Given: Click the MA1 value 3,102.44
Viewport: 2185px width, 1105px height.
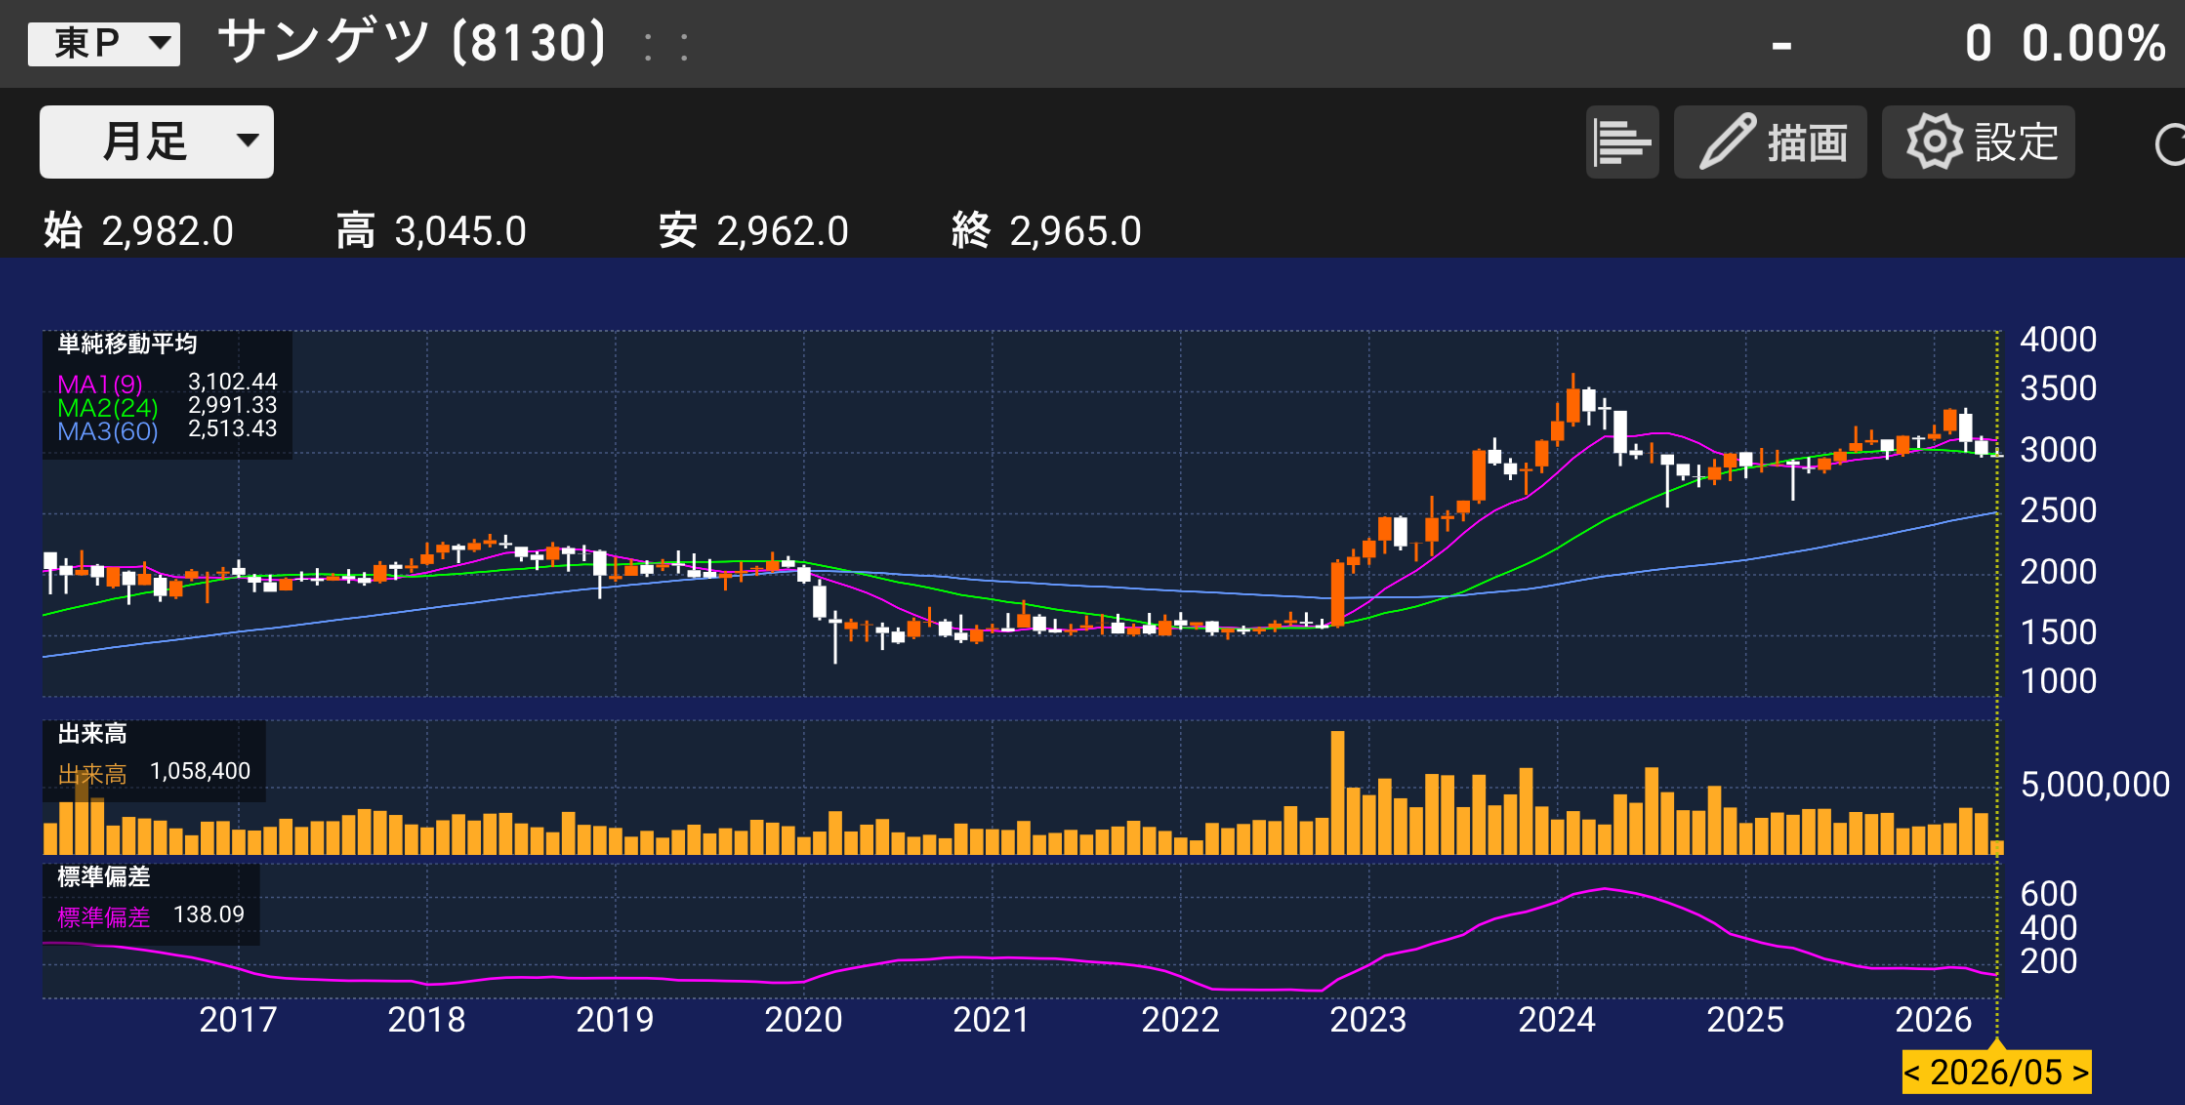Looking at the screenshot, I should [x=232, y=381].
